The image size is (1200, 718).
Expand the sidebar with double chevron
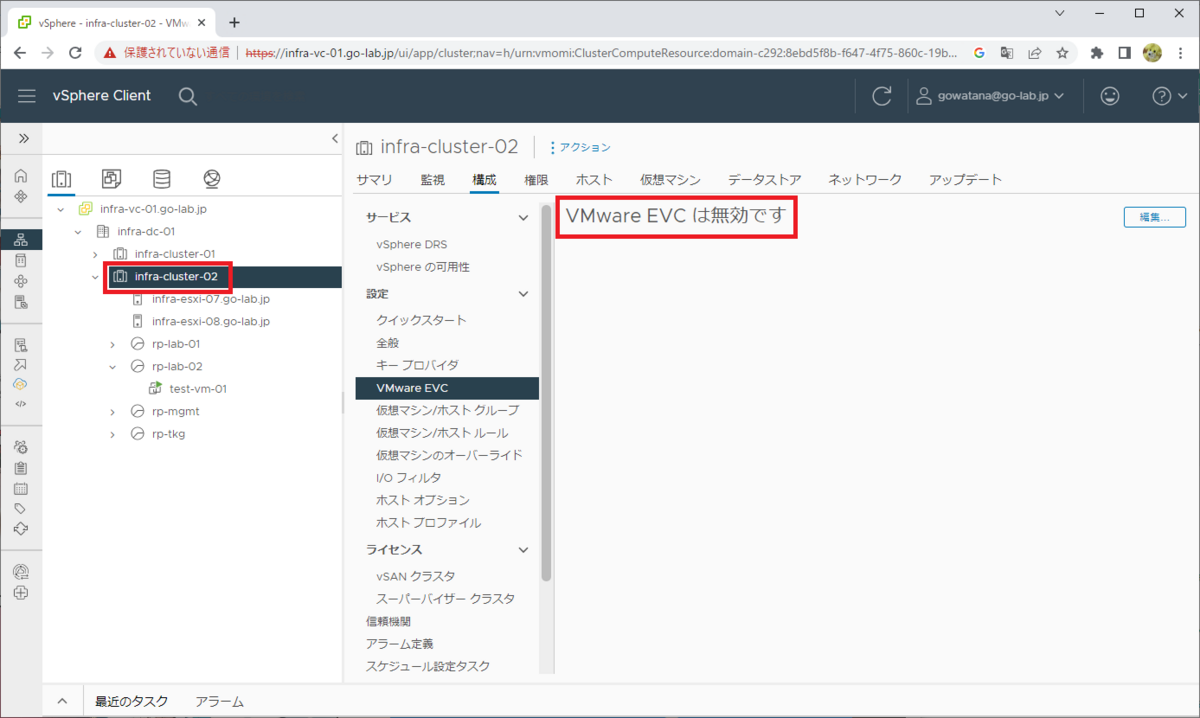tap(23, 138)
